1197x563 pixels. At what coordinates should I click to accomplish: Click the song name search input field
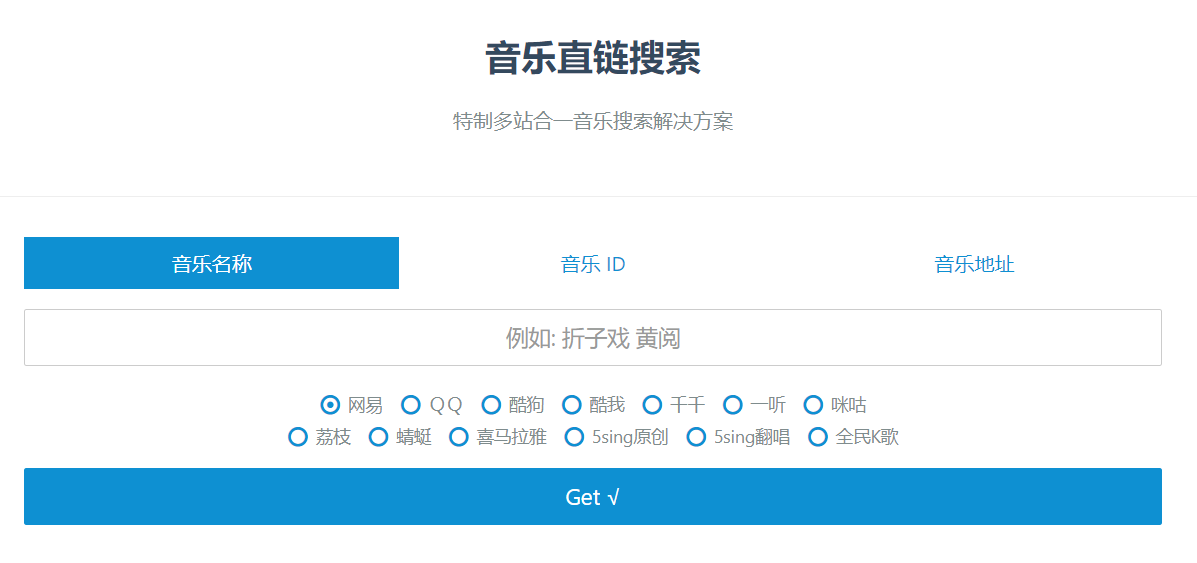click(x=593, y=338)
